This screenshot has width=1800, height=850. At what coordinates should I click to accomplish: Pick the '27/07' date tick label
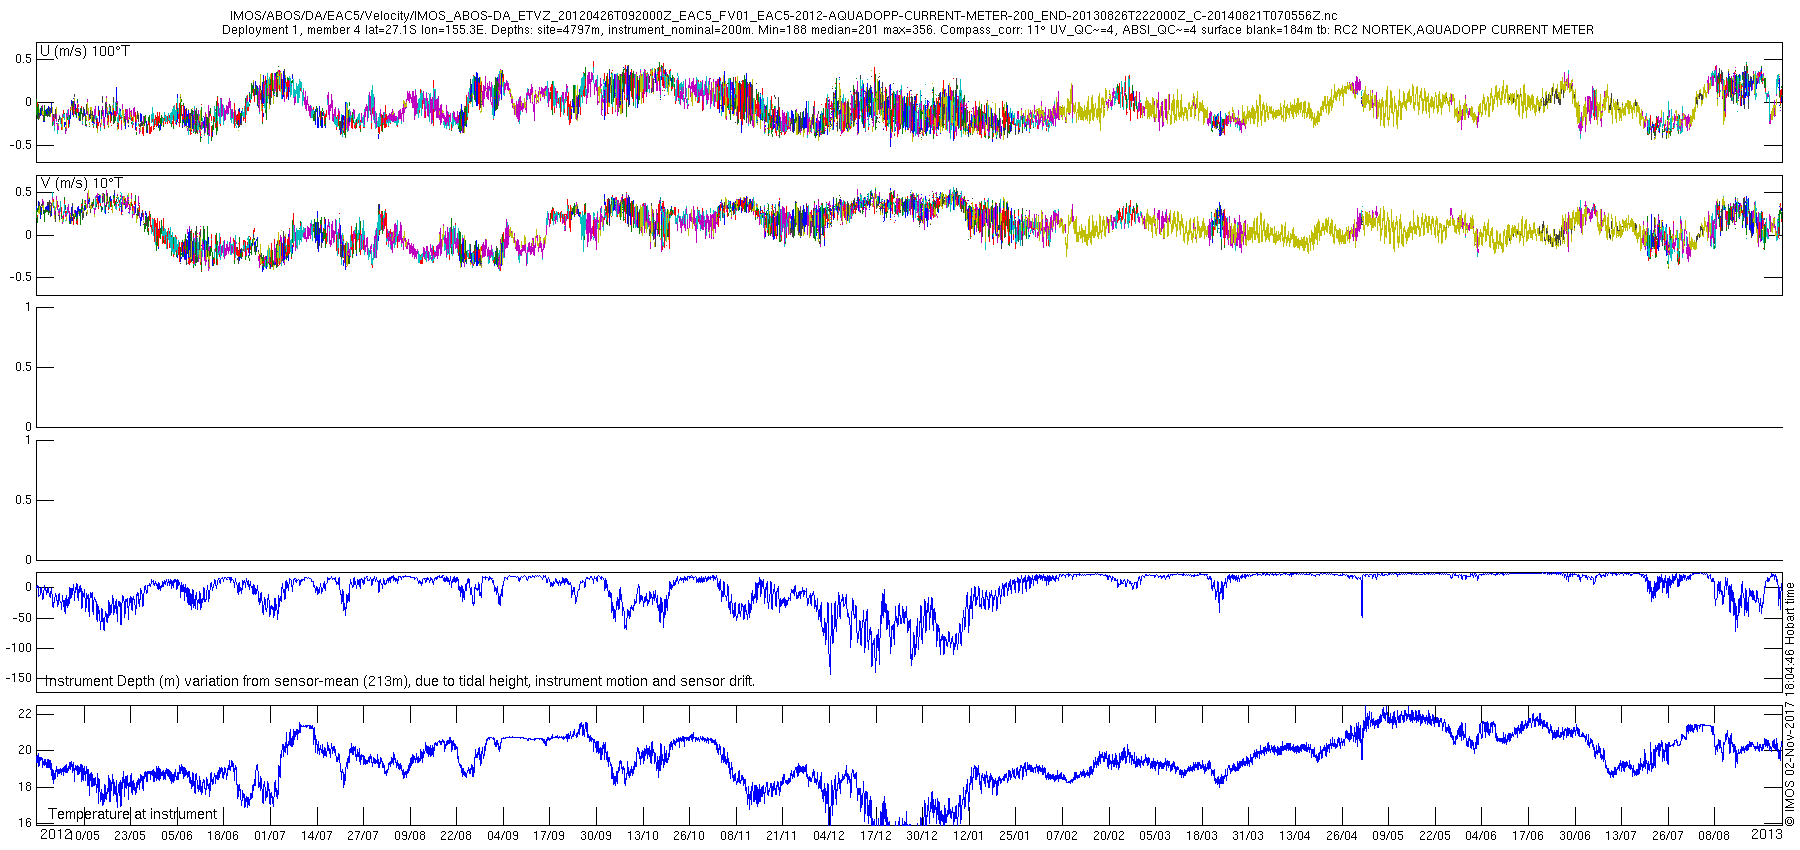(363, 836)
